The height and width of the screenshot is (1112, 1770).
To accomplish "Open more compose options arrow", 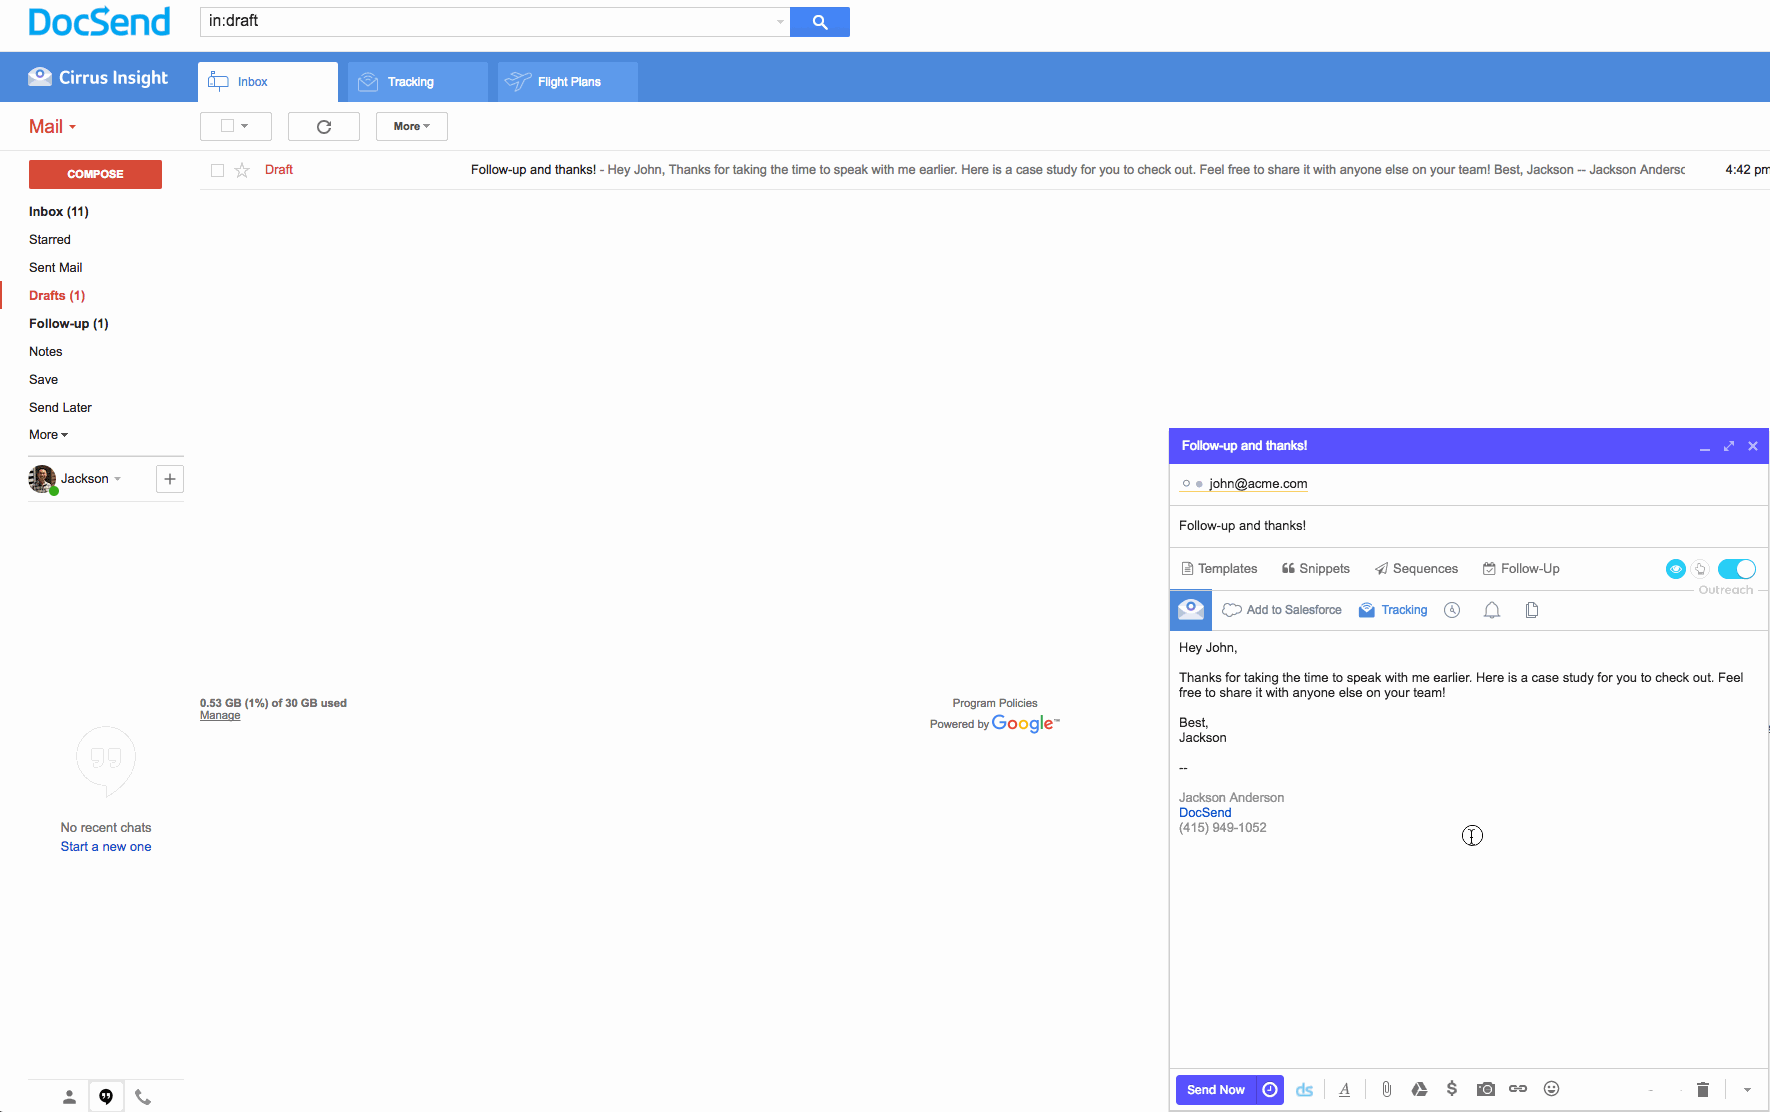I will 1747,1090.
